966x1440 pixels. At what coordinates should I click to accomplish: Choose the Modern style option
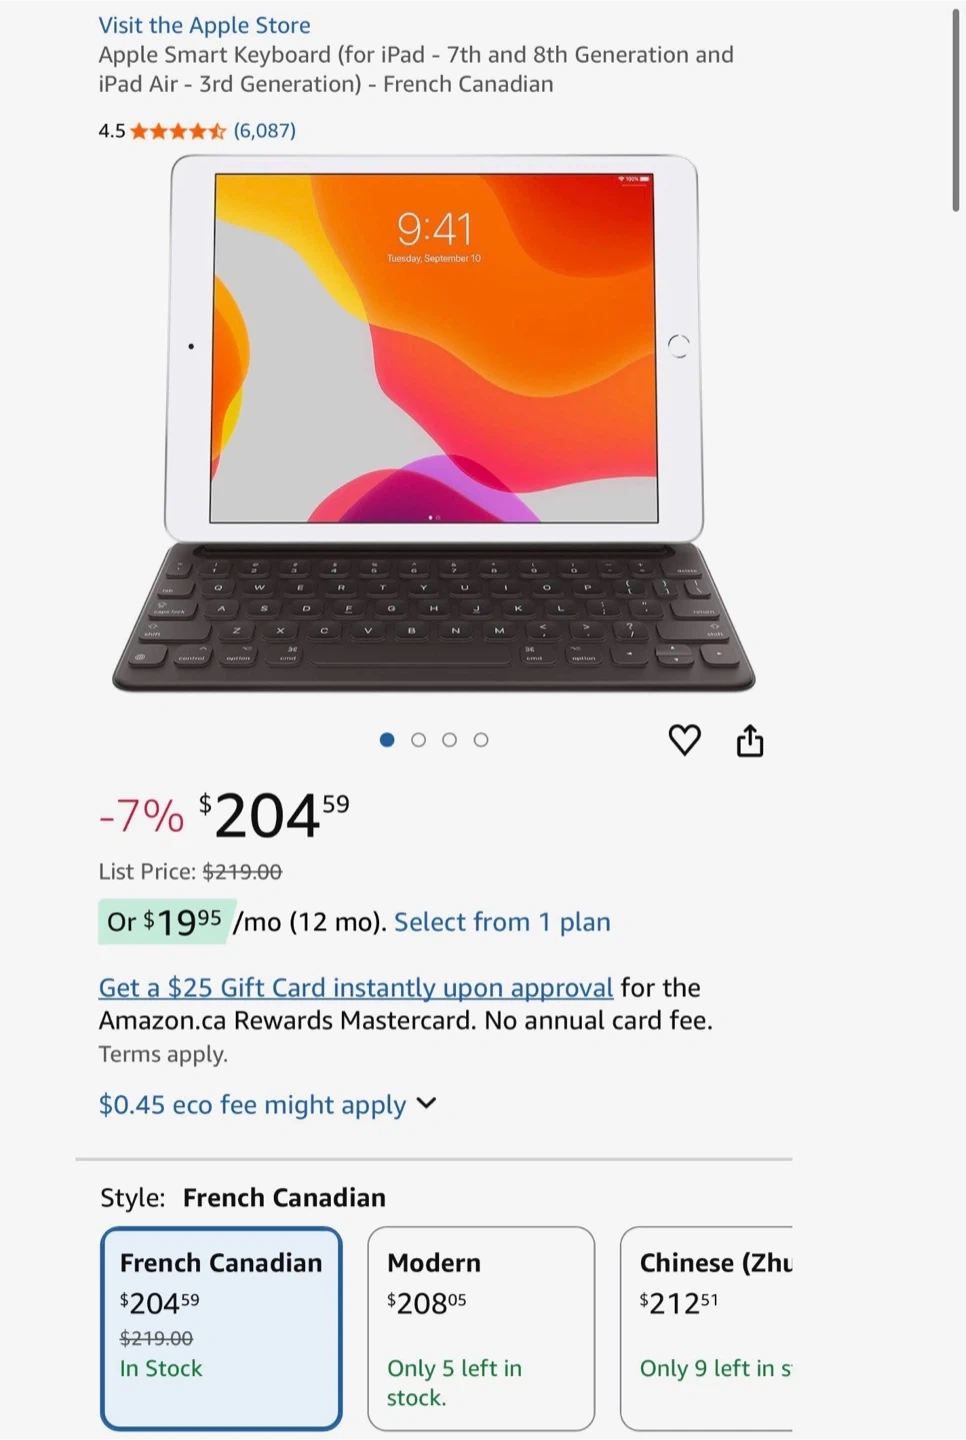[x=481, y=1328]
